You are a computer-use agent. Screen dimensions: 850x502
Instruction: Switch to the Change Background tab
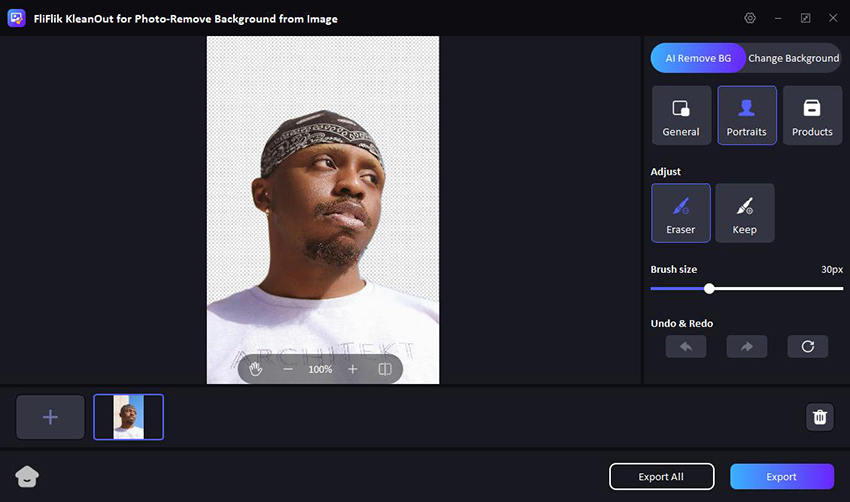(x=793, y=58)
